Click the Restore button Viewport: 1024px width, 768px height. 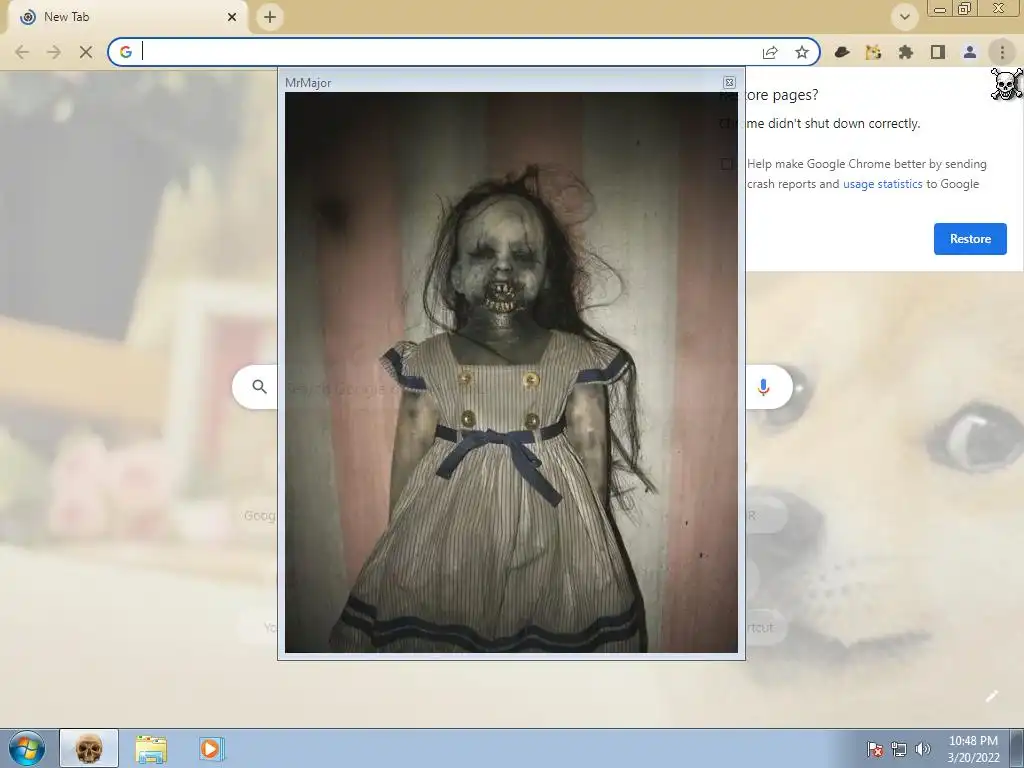pos(970,239)
